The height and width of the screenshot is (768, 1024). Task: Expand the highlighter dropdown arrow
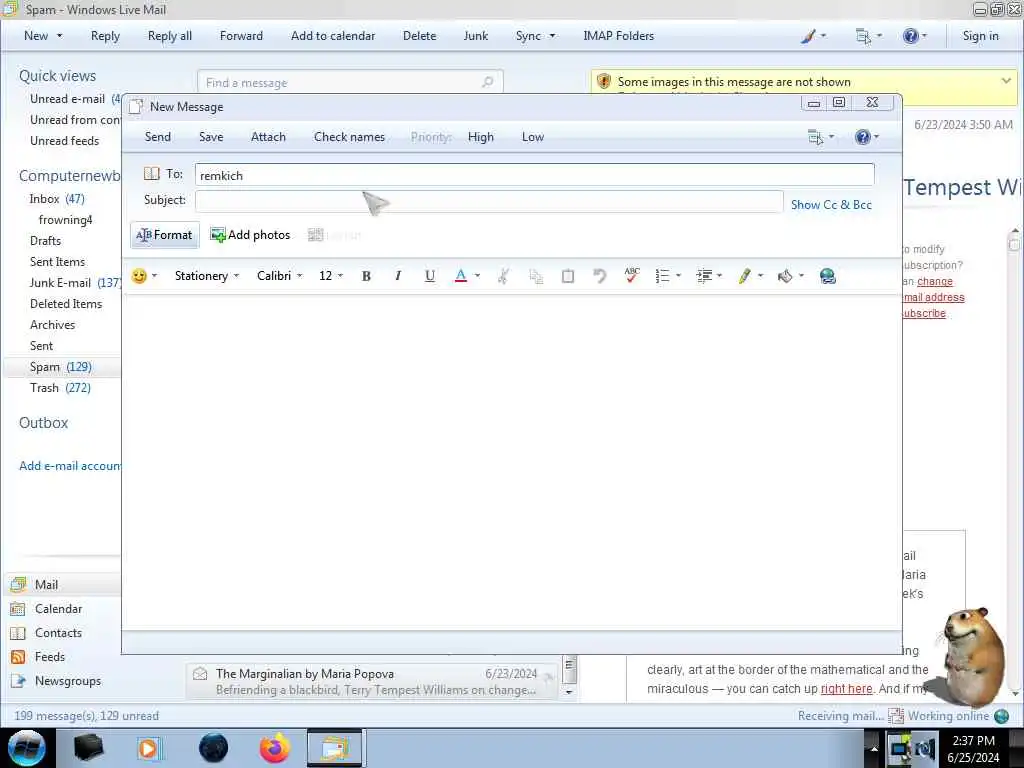click(x=760, y=276)
